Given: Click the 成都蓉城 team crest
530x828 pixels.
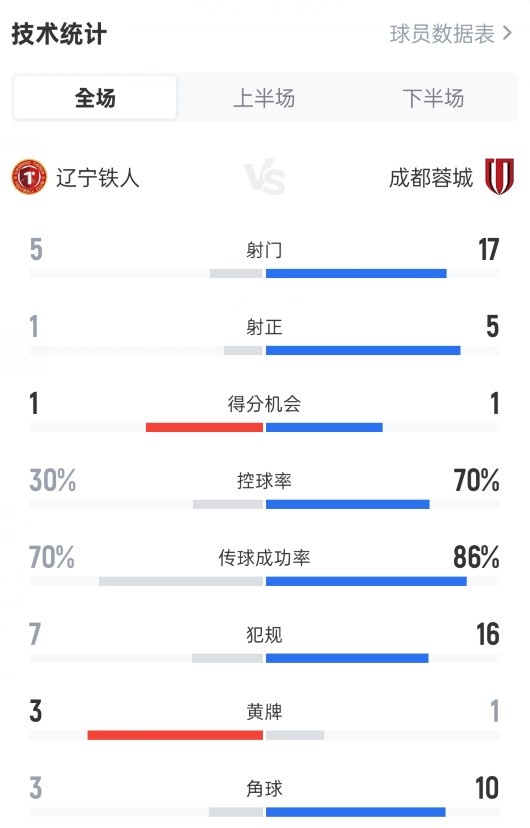Looking at the screenshot, I should 499,176.
